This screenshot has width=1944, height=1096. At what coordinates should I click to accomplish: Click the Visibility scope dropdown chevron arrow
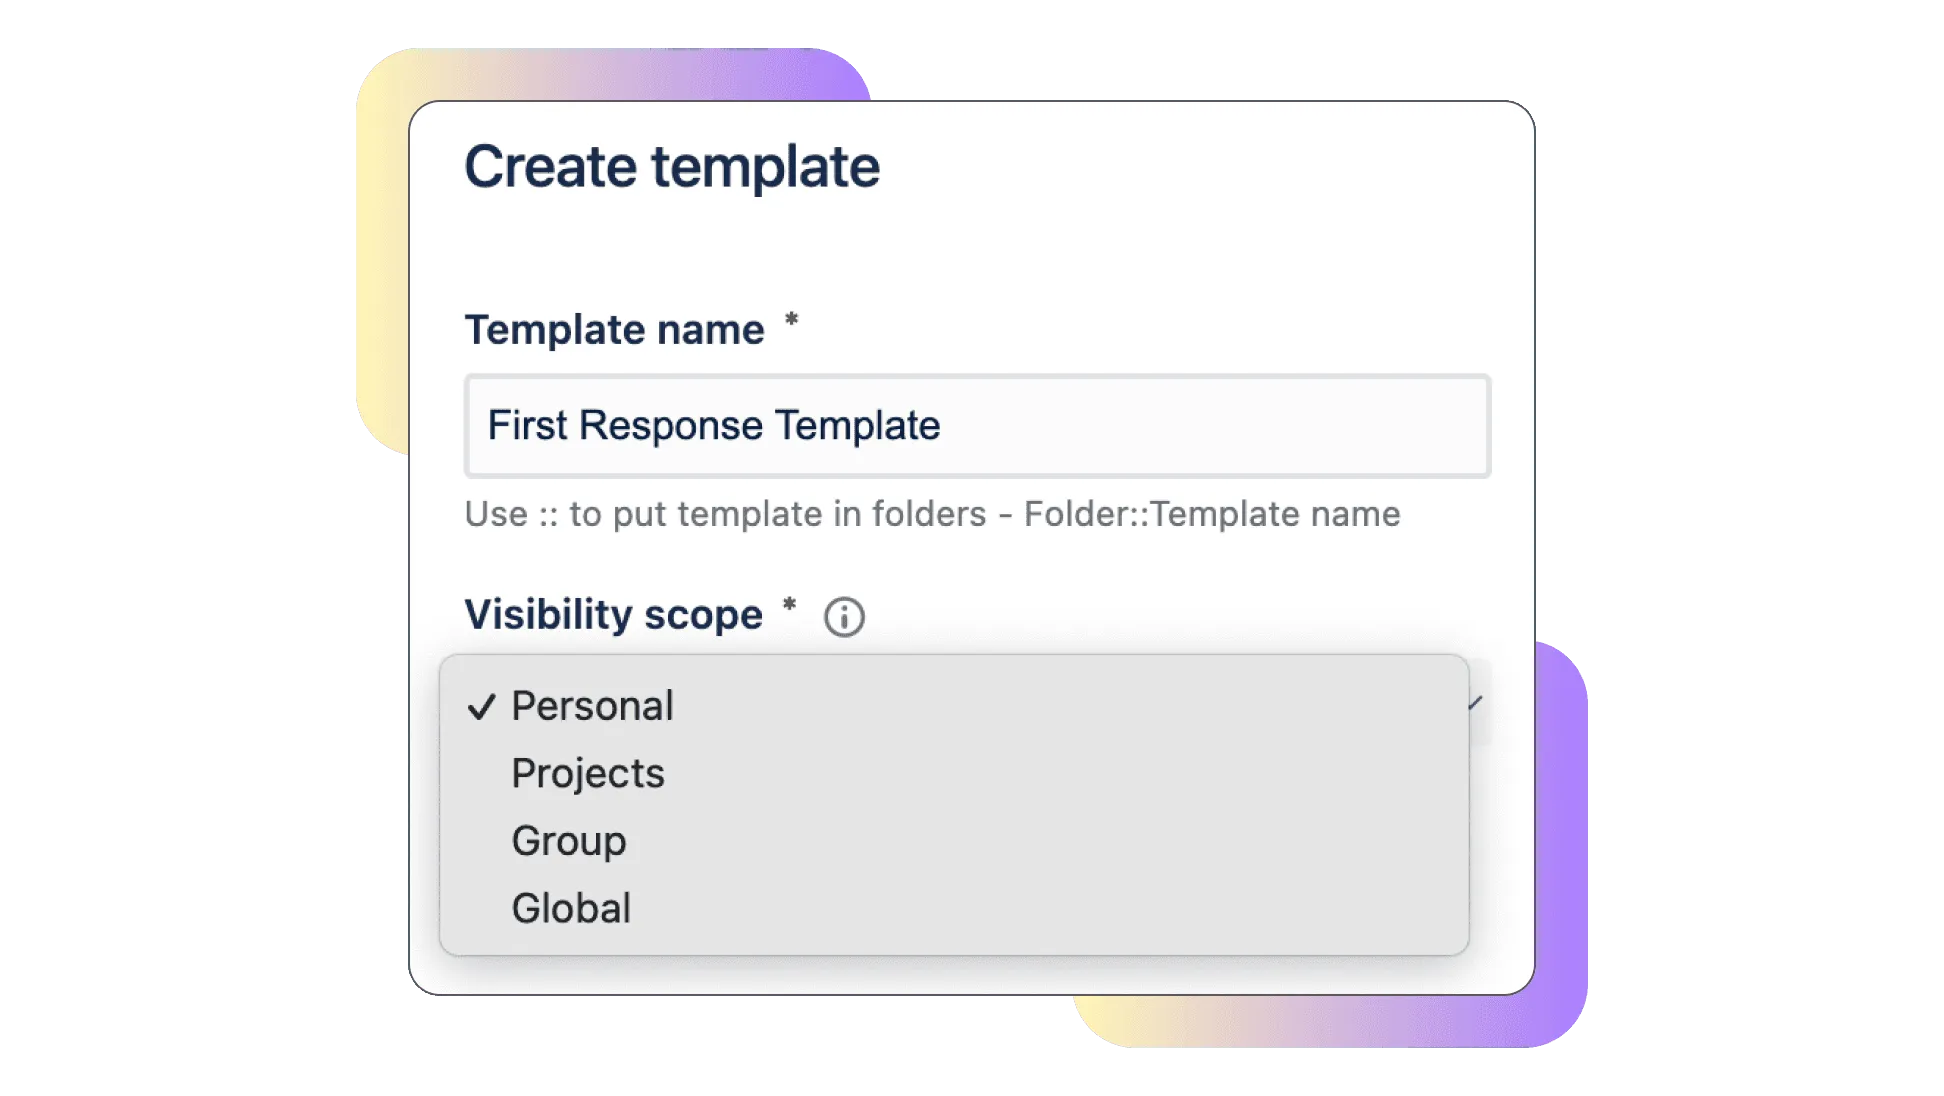coord(1476,703)
